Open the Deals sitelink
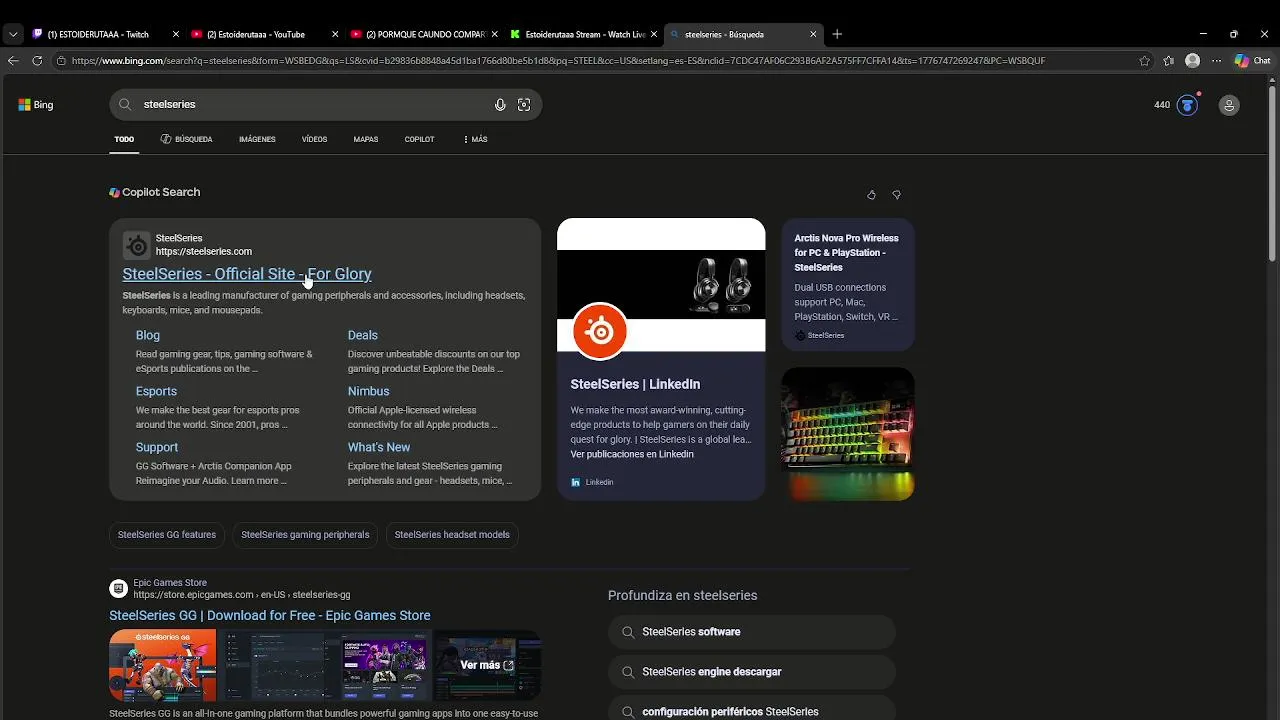This screenshot has width=1280, height=720. click(363, 335)
